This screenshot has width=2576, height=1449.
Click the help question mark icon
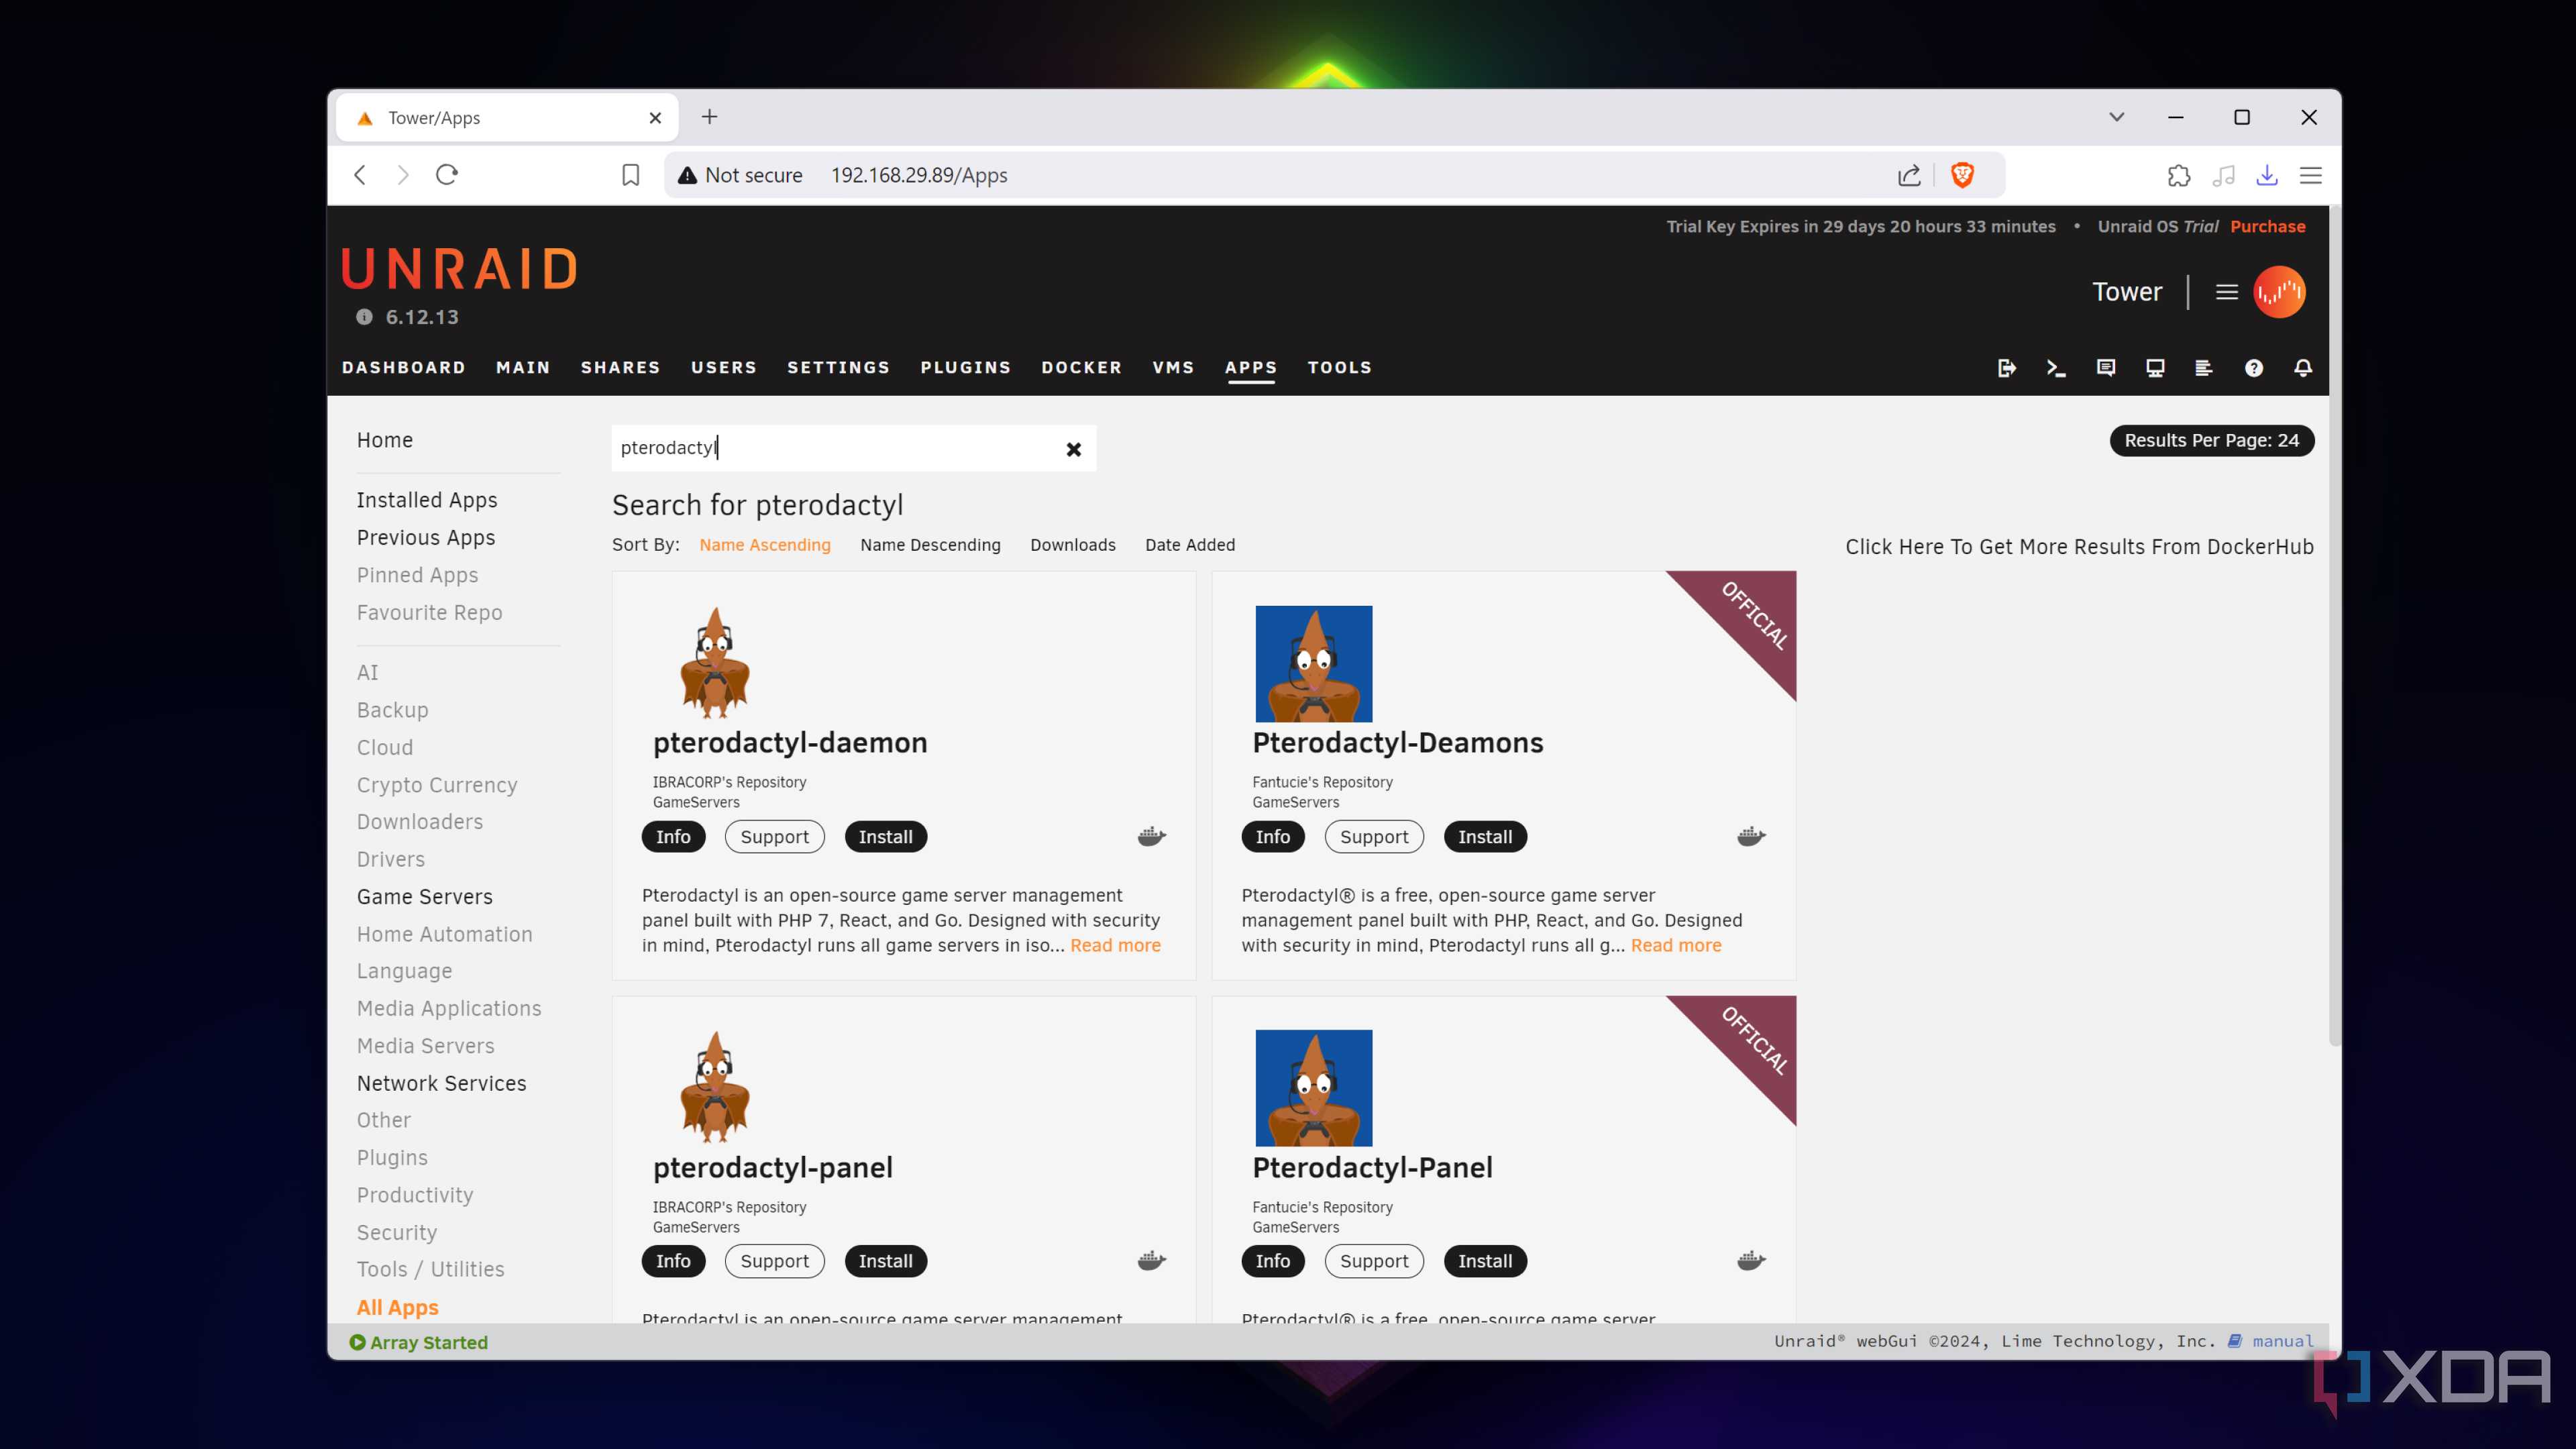click(x=2254, y=368)
